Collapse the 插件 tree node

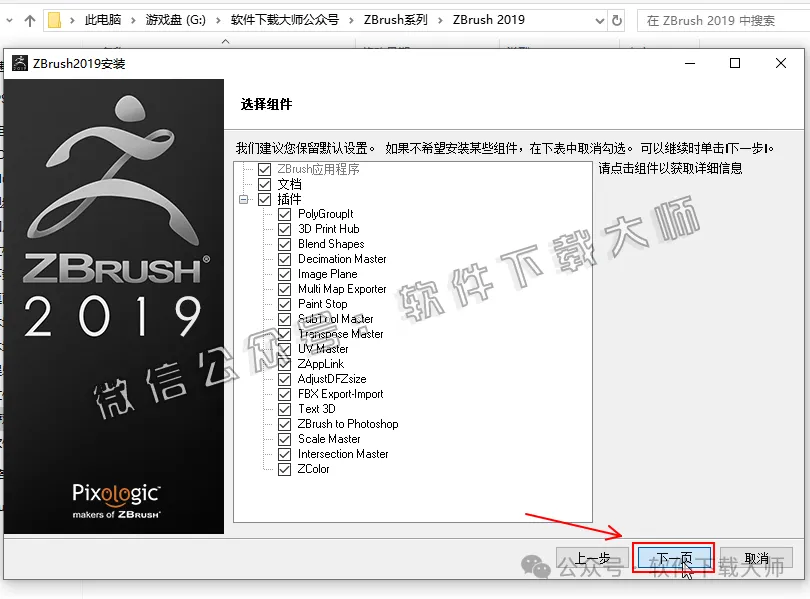click(x=243, y=199)
